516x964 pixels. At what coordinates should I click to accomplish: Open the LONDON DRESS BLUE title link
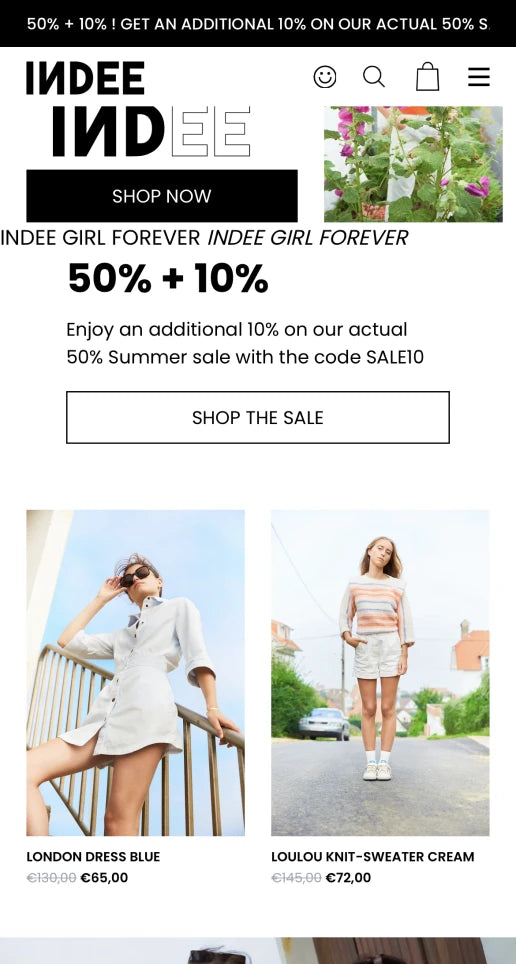click(93, 856)
